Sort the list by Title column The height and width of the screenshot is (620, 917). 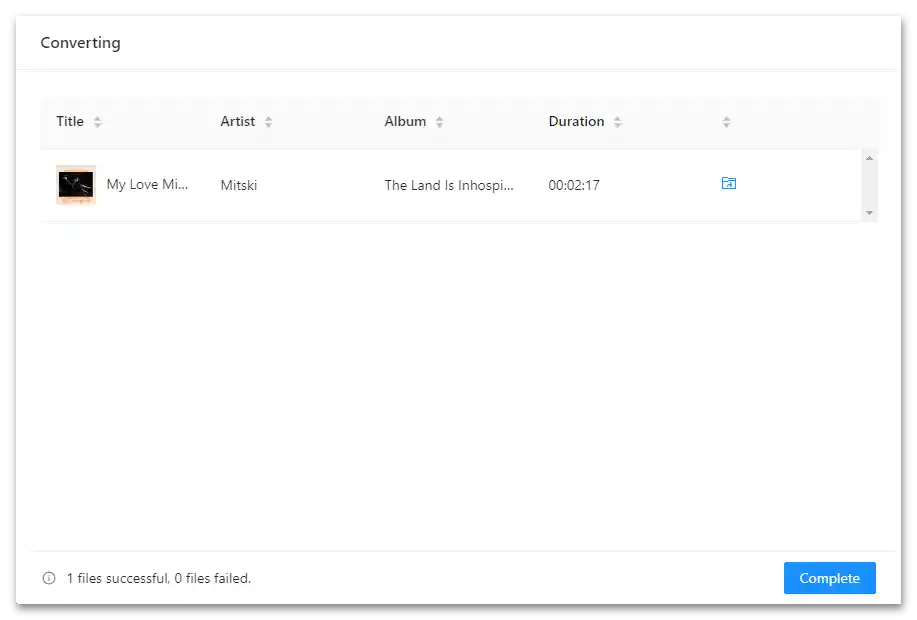(98, 122)
